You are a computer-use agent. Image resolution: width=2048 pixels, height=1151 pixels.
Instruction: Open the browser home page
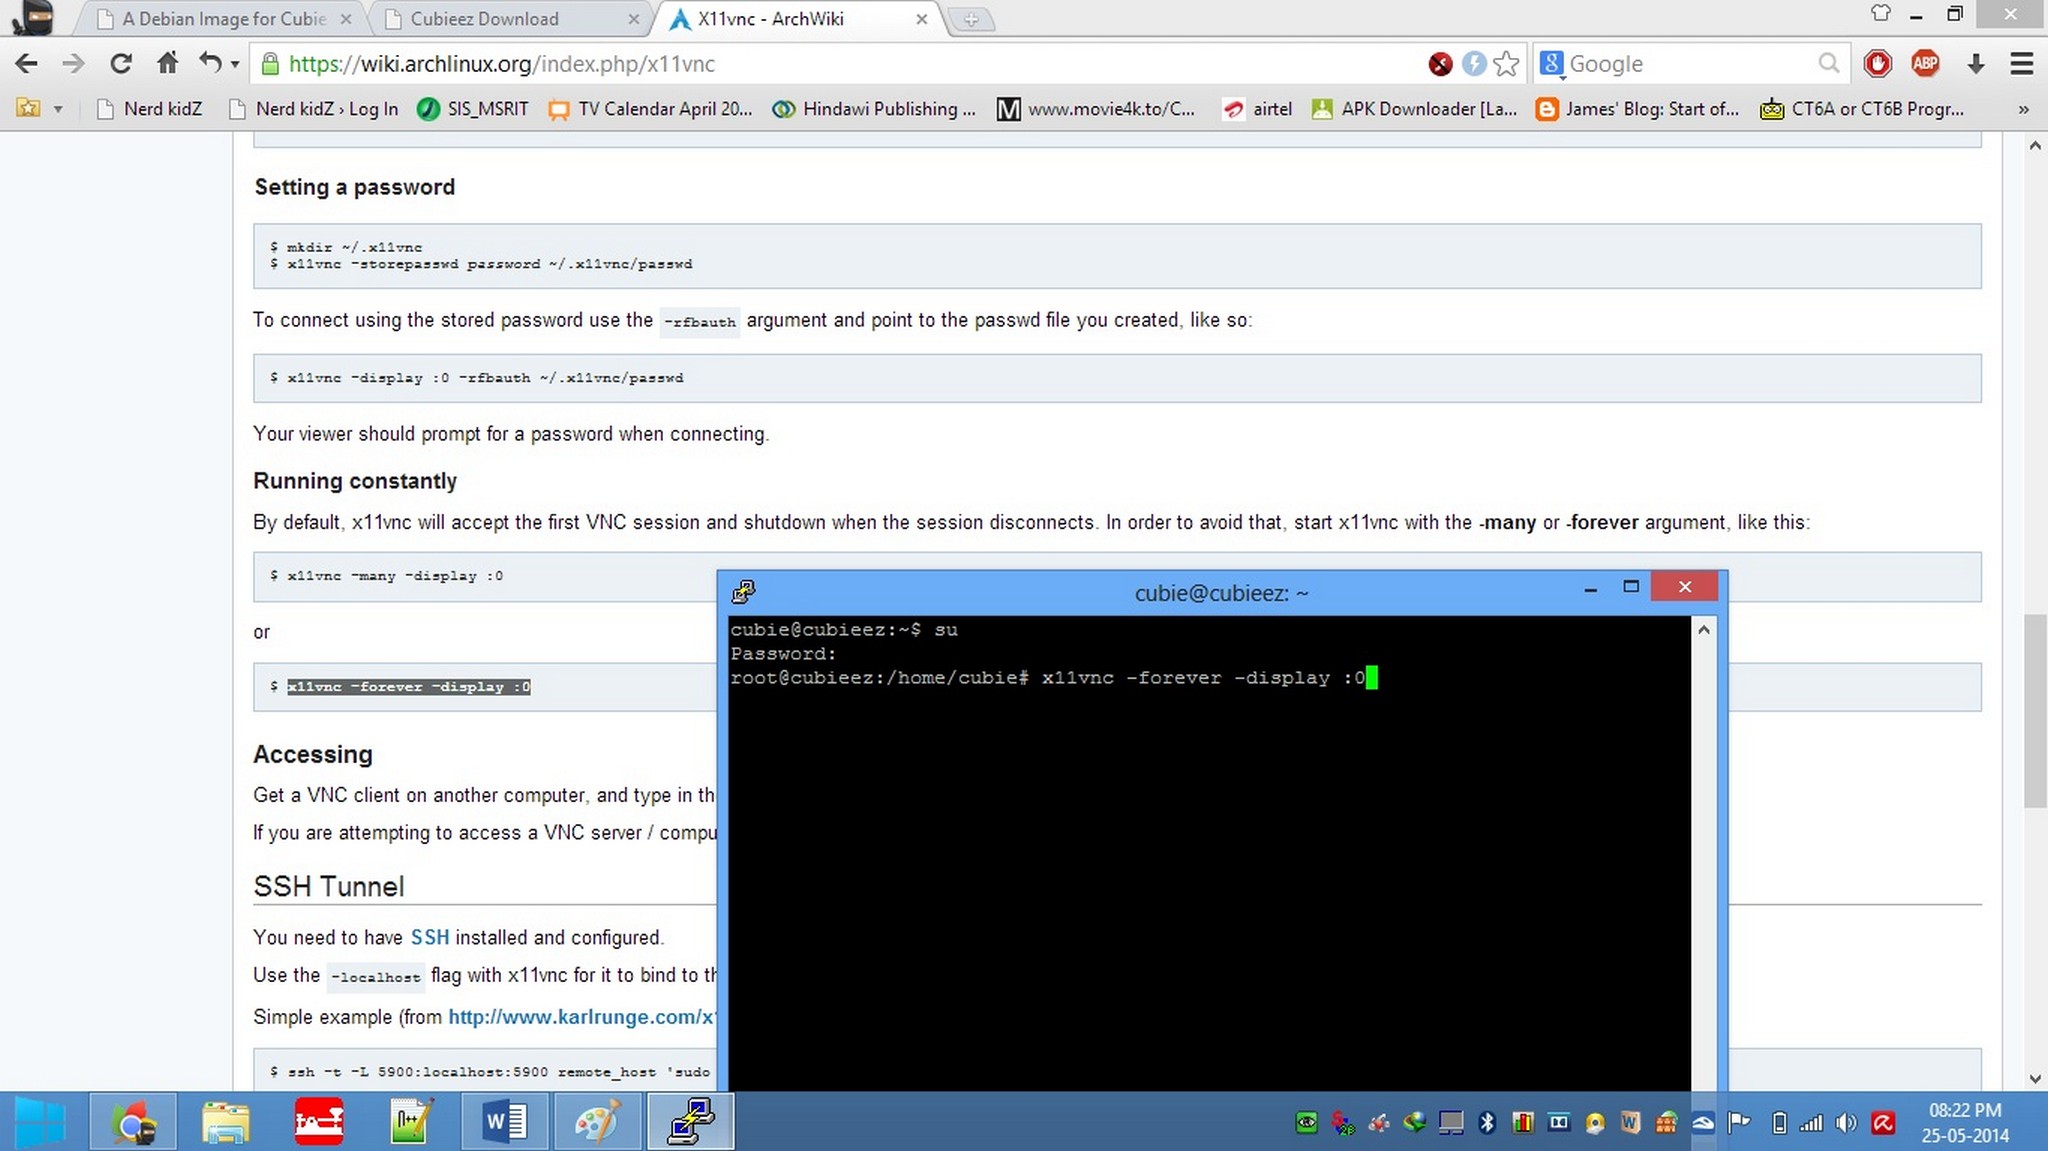point(167,63)
